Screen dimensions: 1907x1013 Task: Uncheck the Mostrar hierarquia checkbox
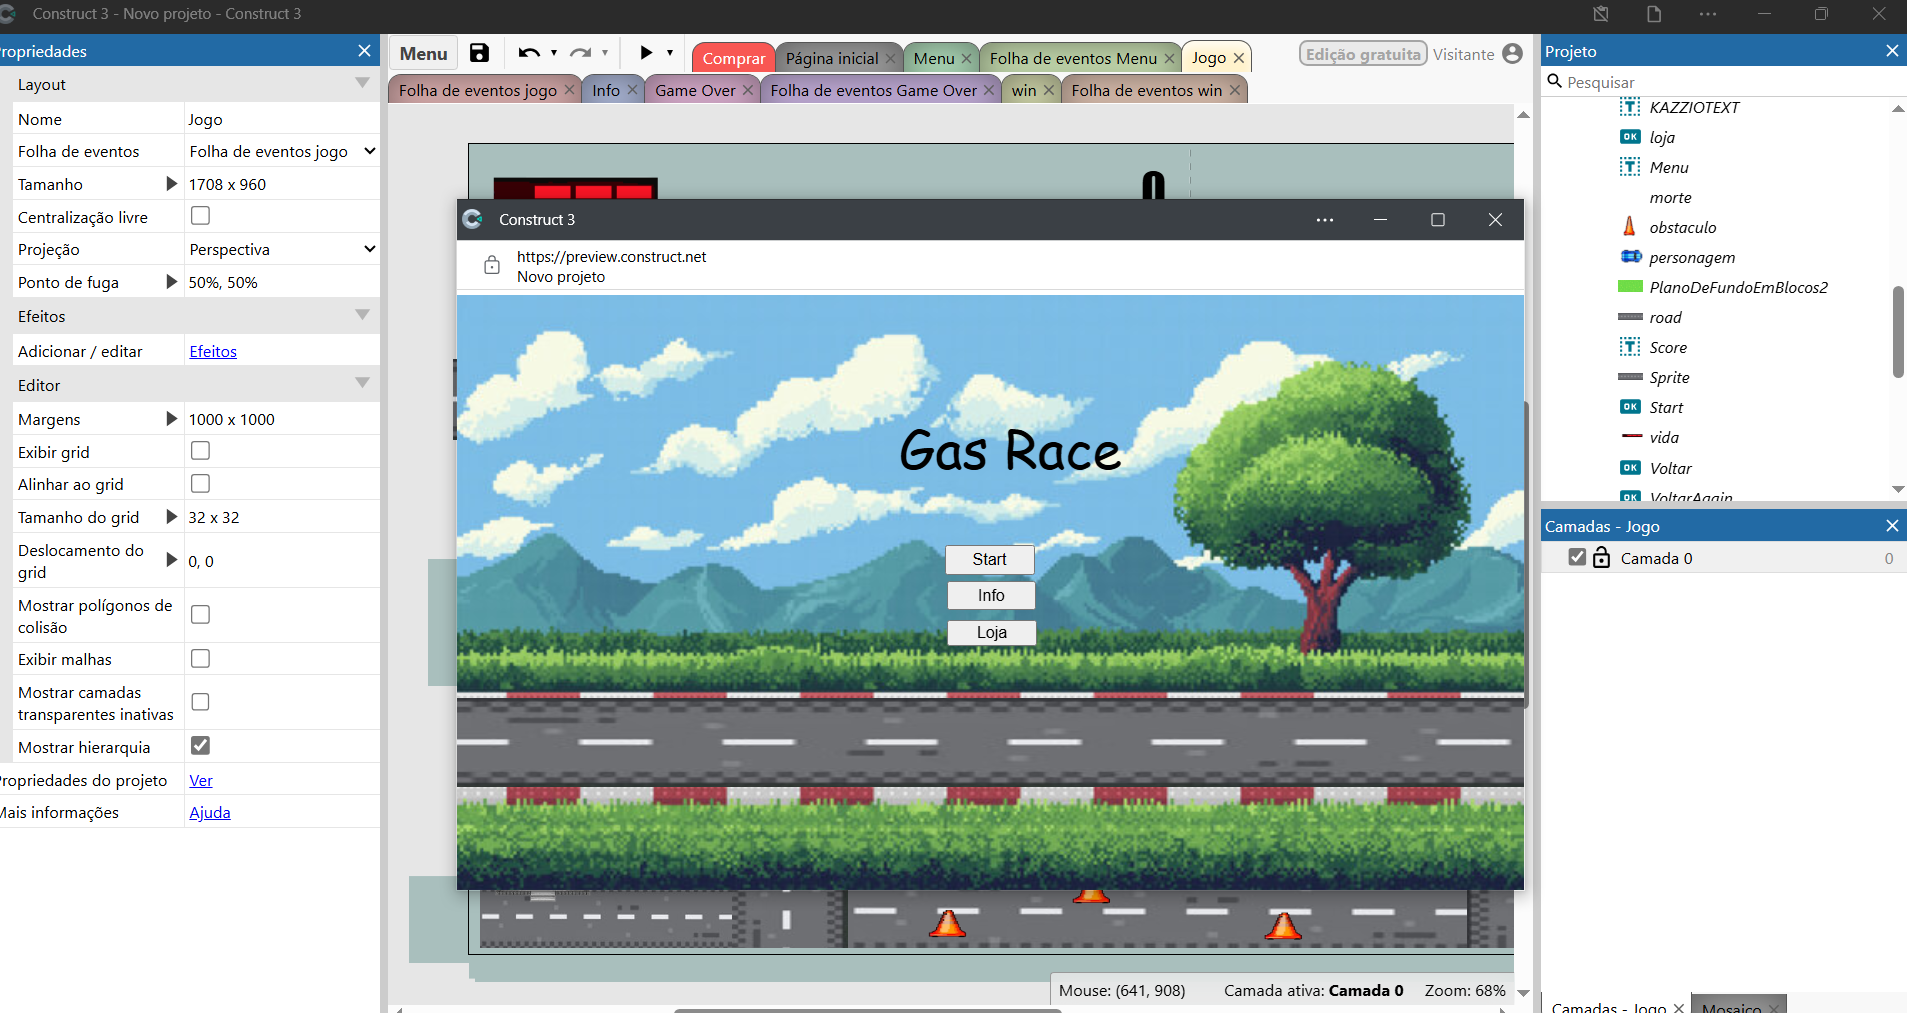pyautogui.click(x=200, y=746)
